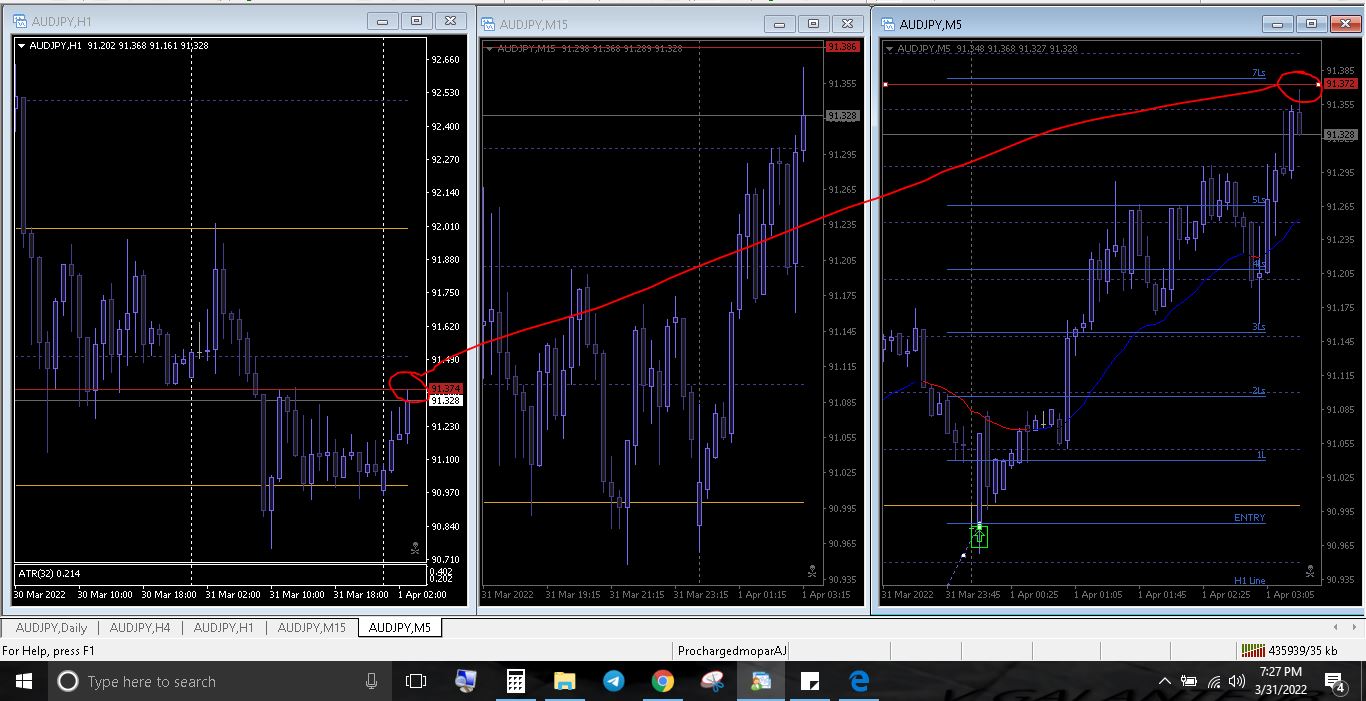
Task: Restore the AUDJPY,M15 chart window
Action: (x=813, y=24)
